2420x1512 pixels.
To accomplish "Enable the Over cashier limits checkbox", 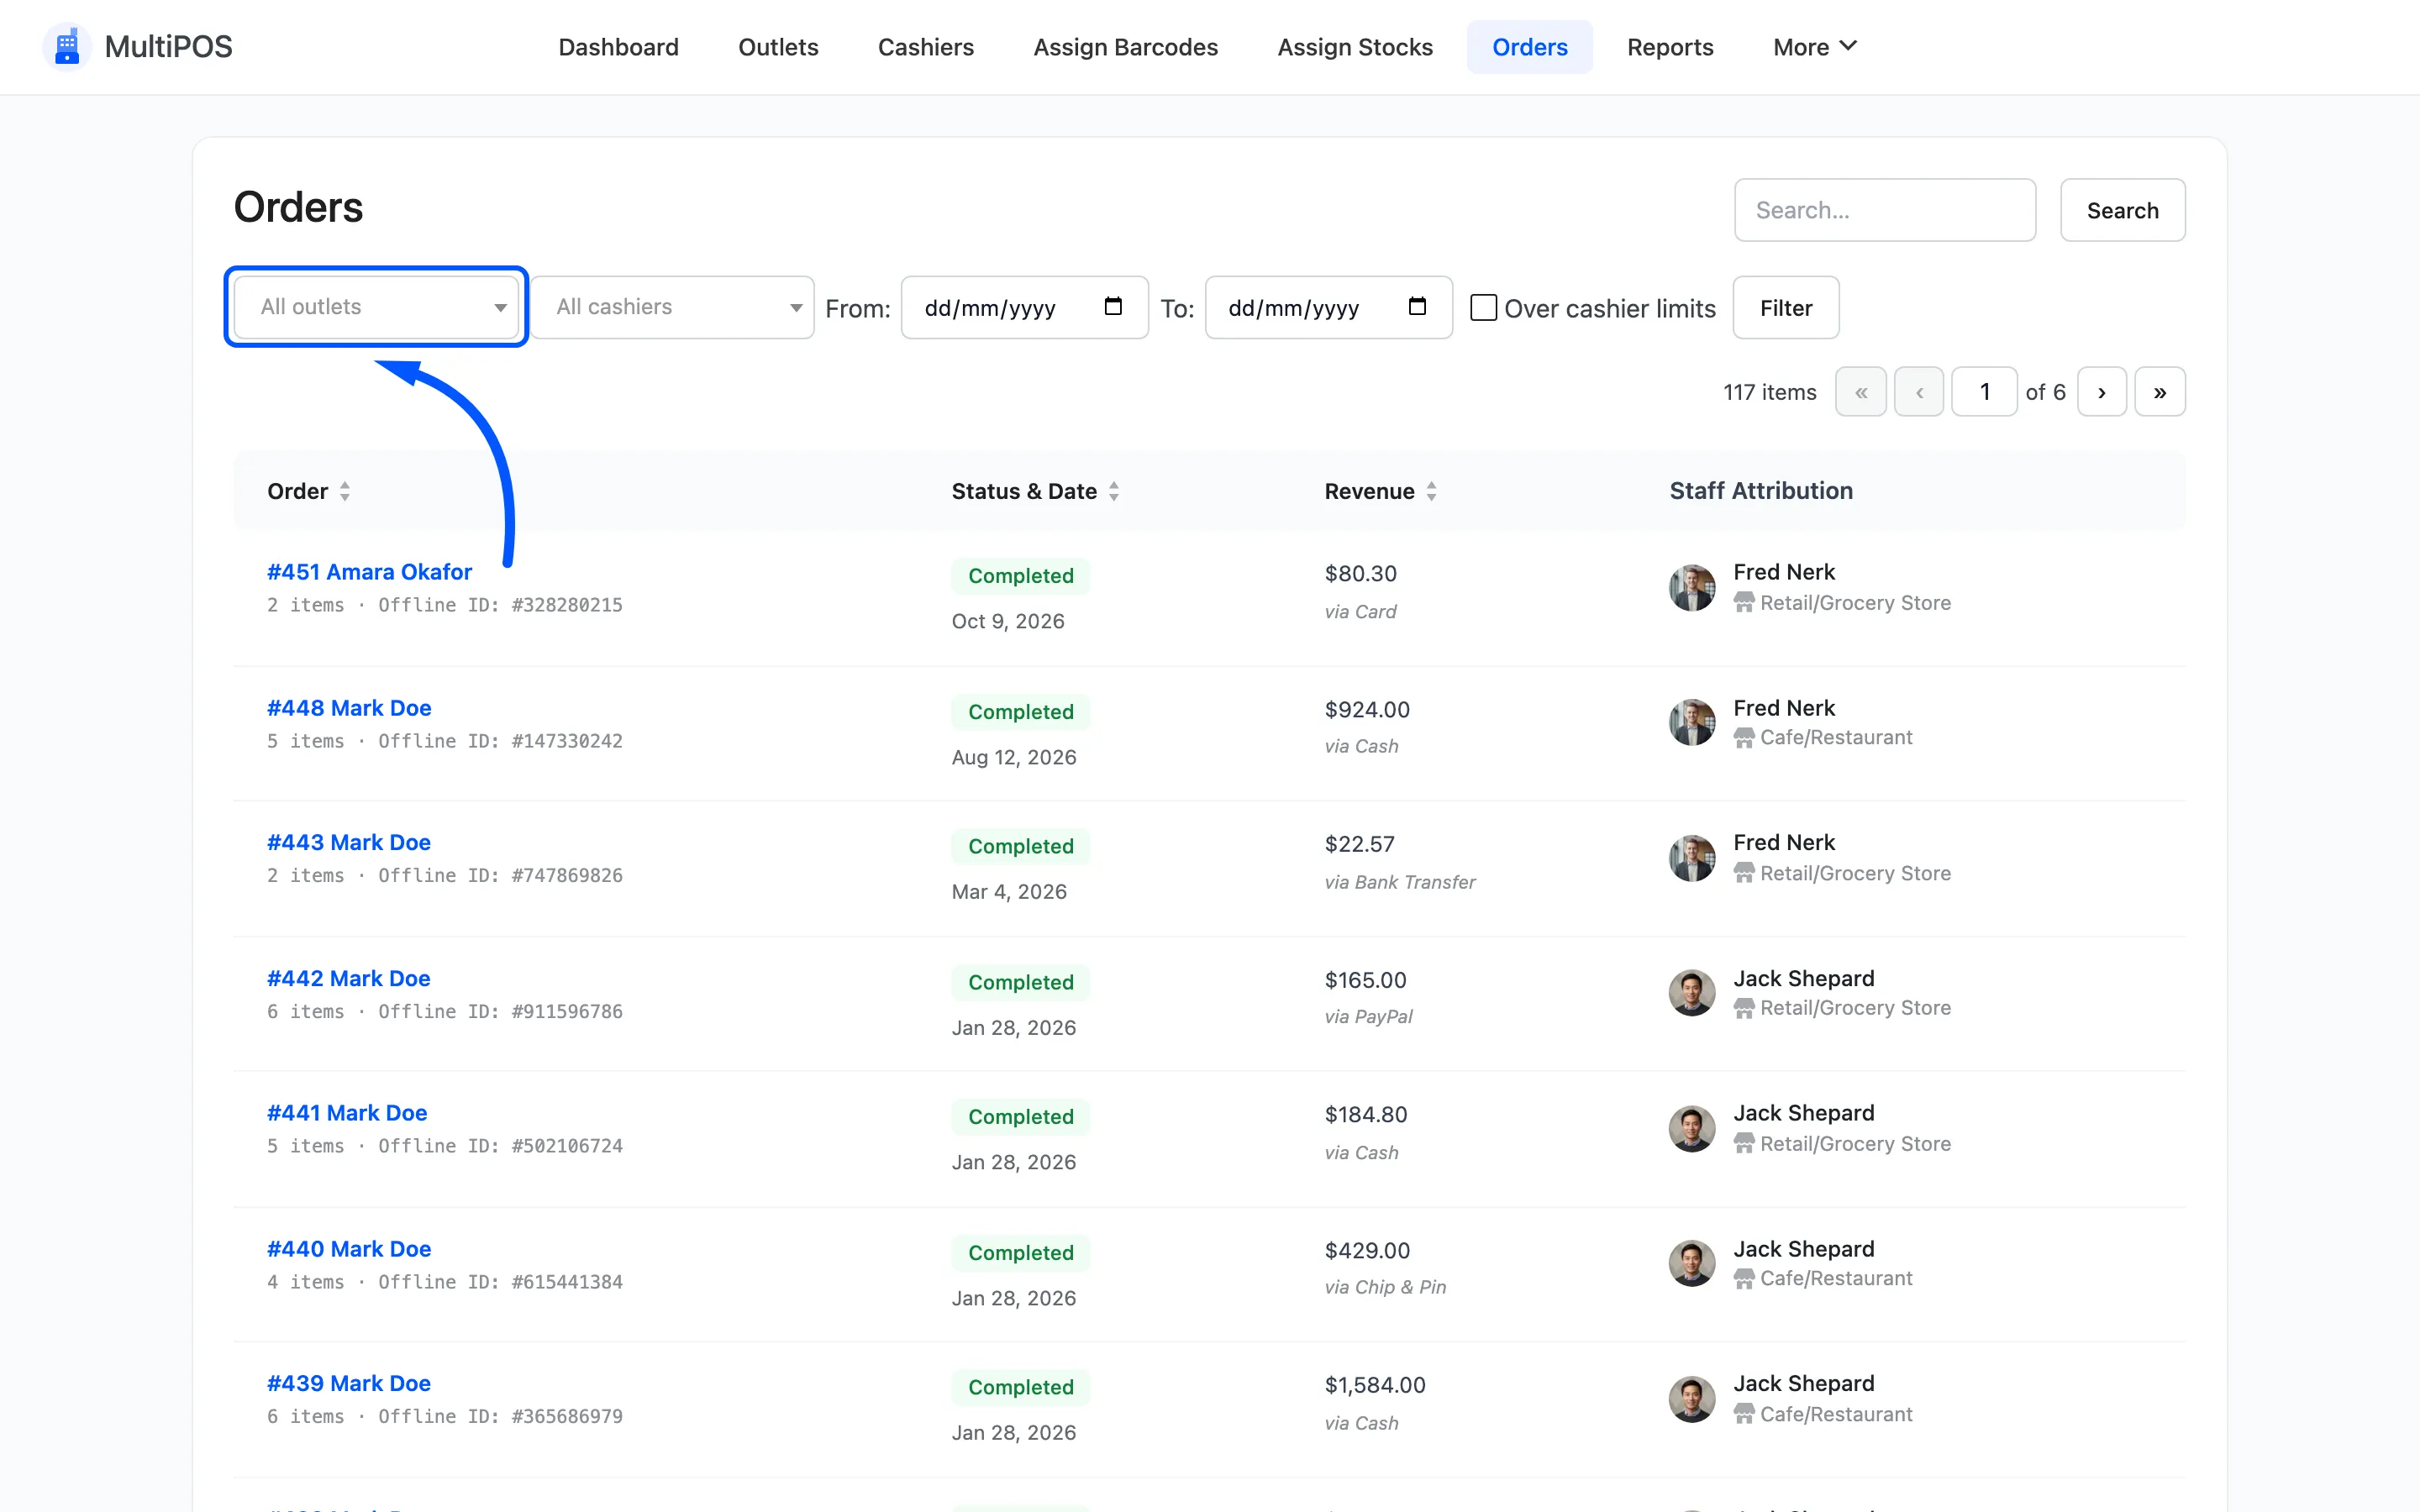I will [x=1484, y=307].
